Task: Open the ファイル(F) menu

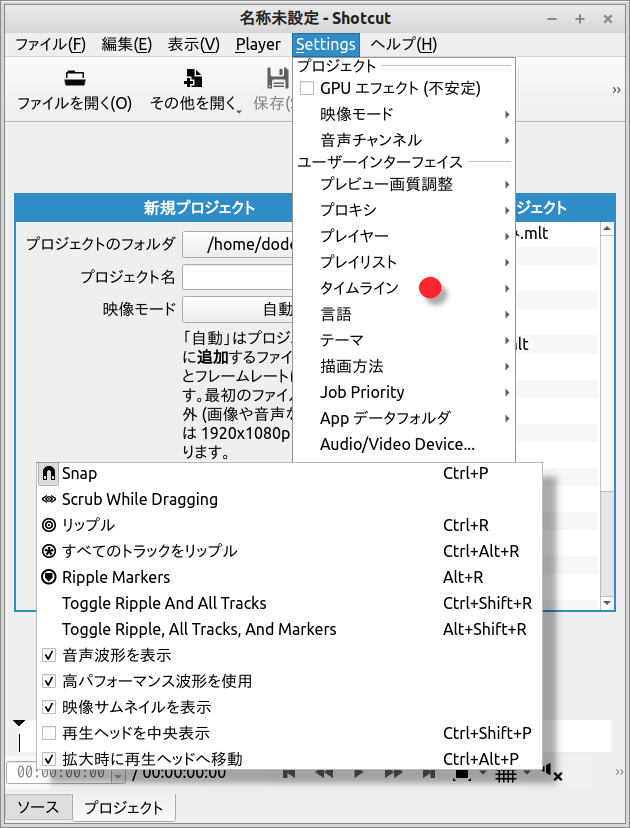Action: (x=50, y=44)
